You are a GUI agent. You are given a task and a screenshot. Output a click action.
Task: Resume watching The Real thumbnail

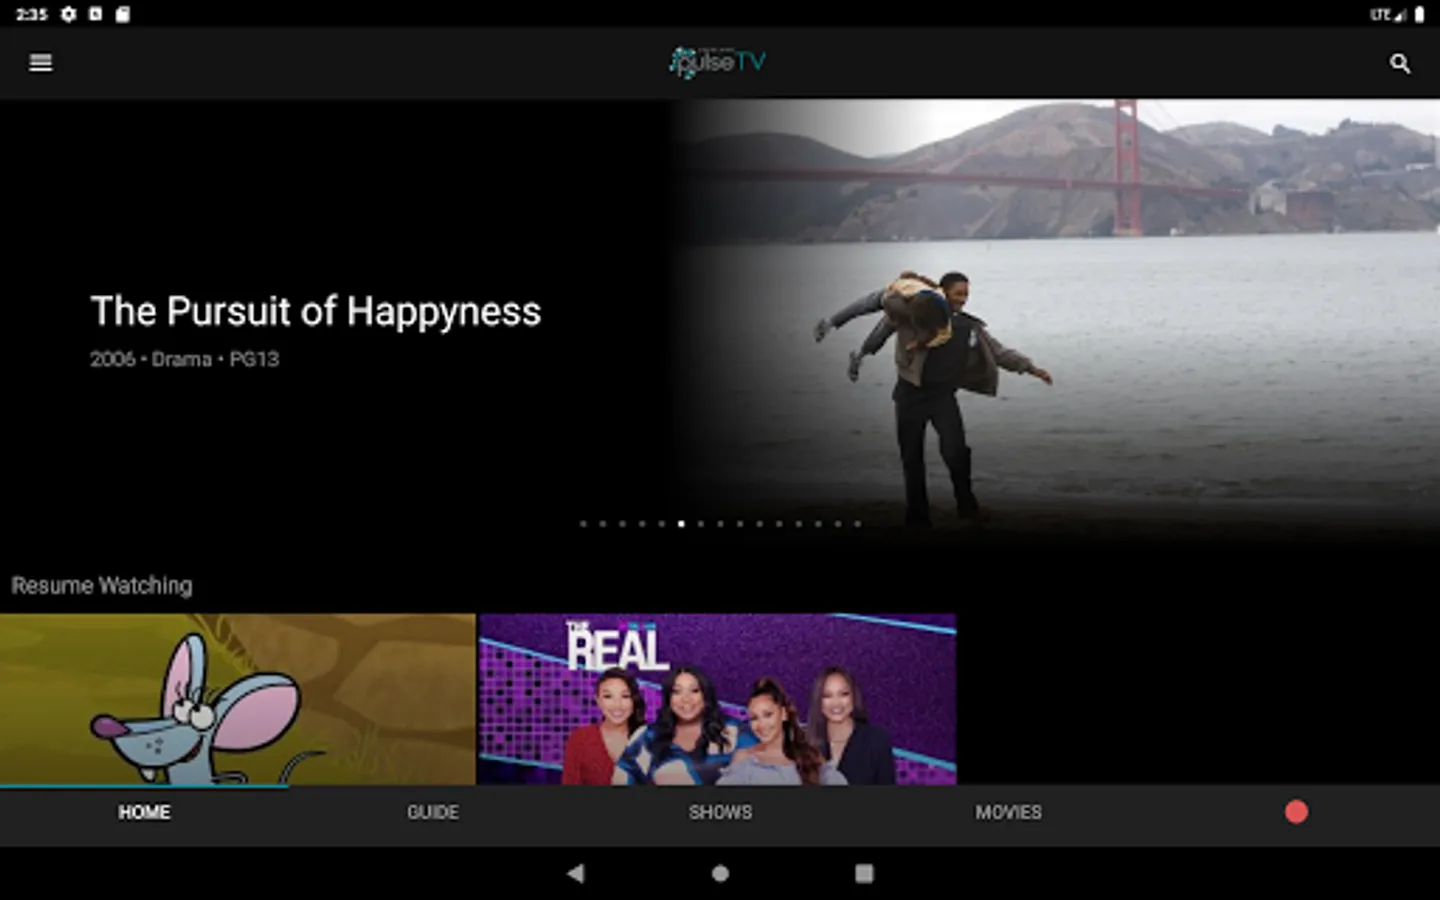click(717, 699)
